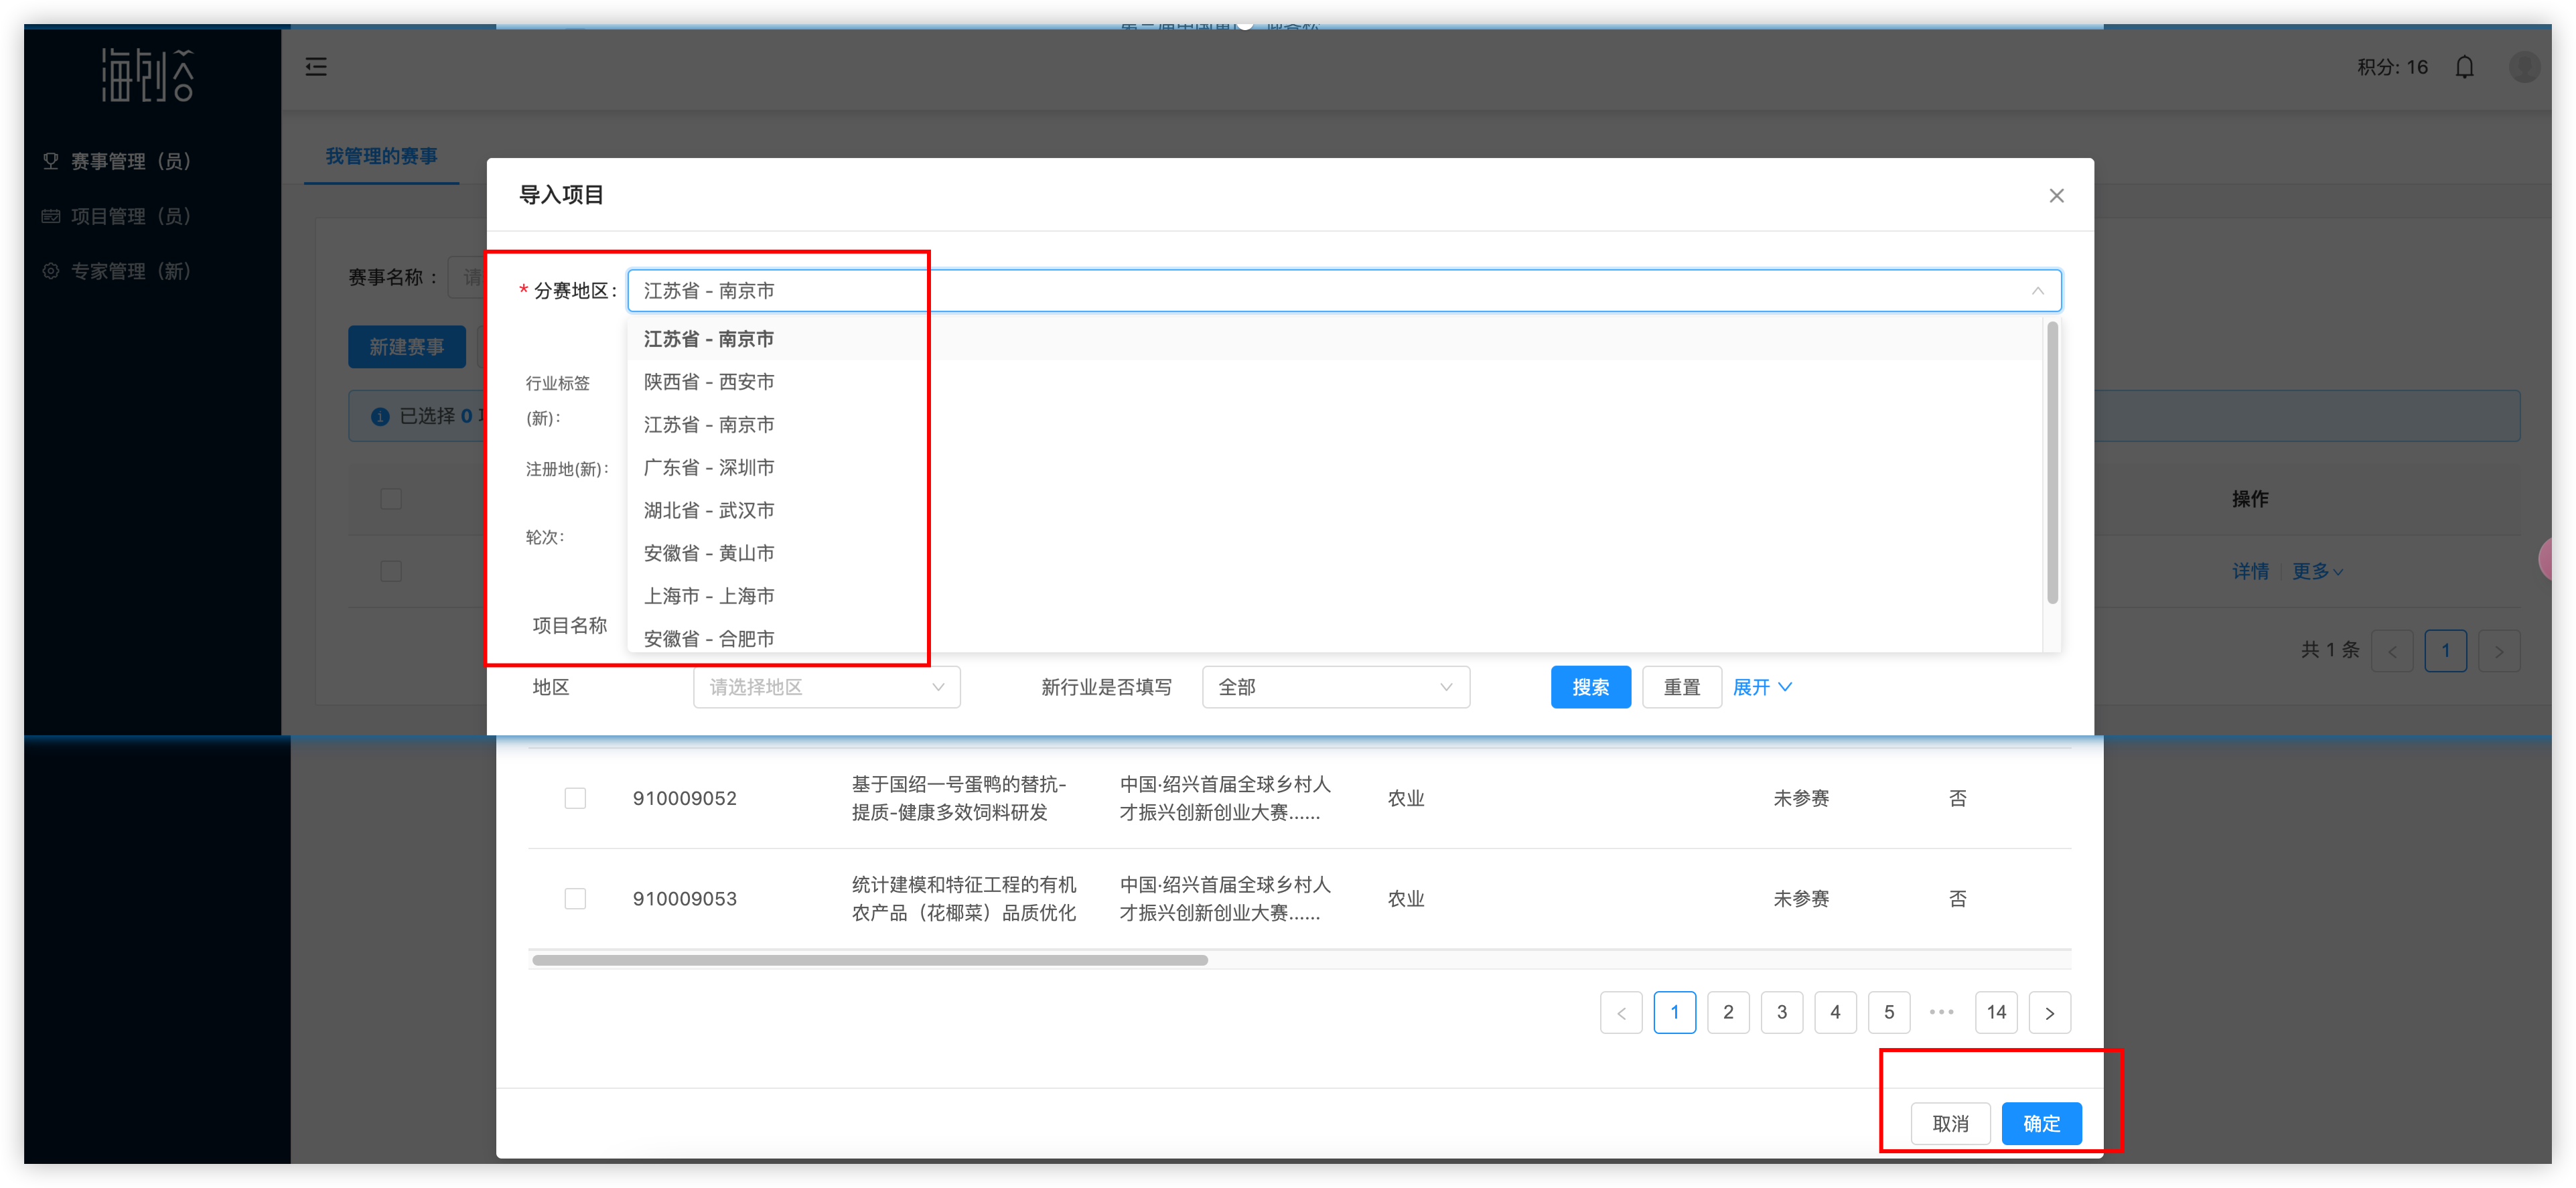Toggle the header checkbox in background table
2576x1188 pixels.
[391, 499]
